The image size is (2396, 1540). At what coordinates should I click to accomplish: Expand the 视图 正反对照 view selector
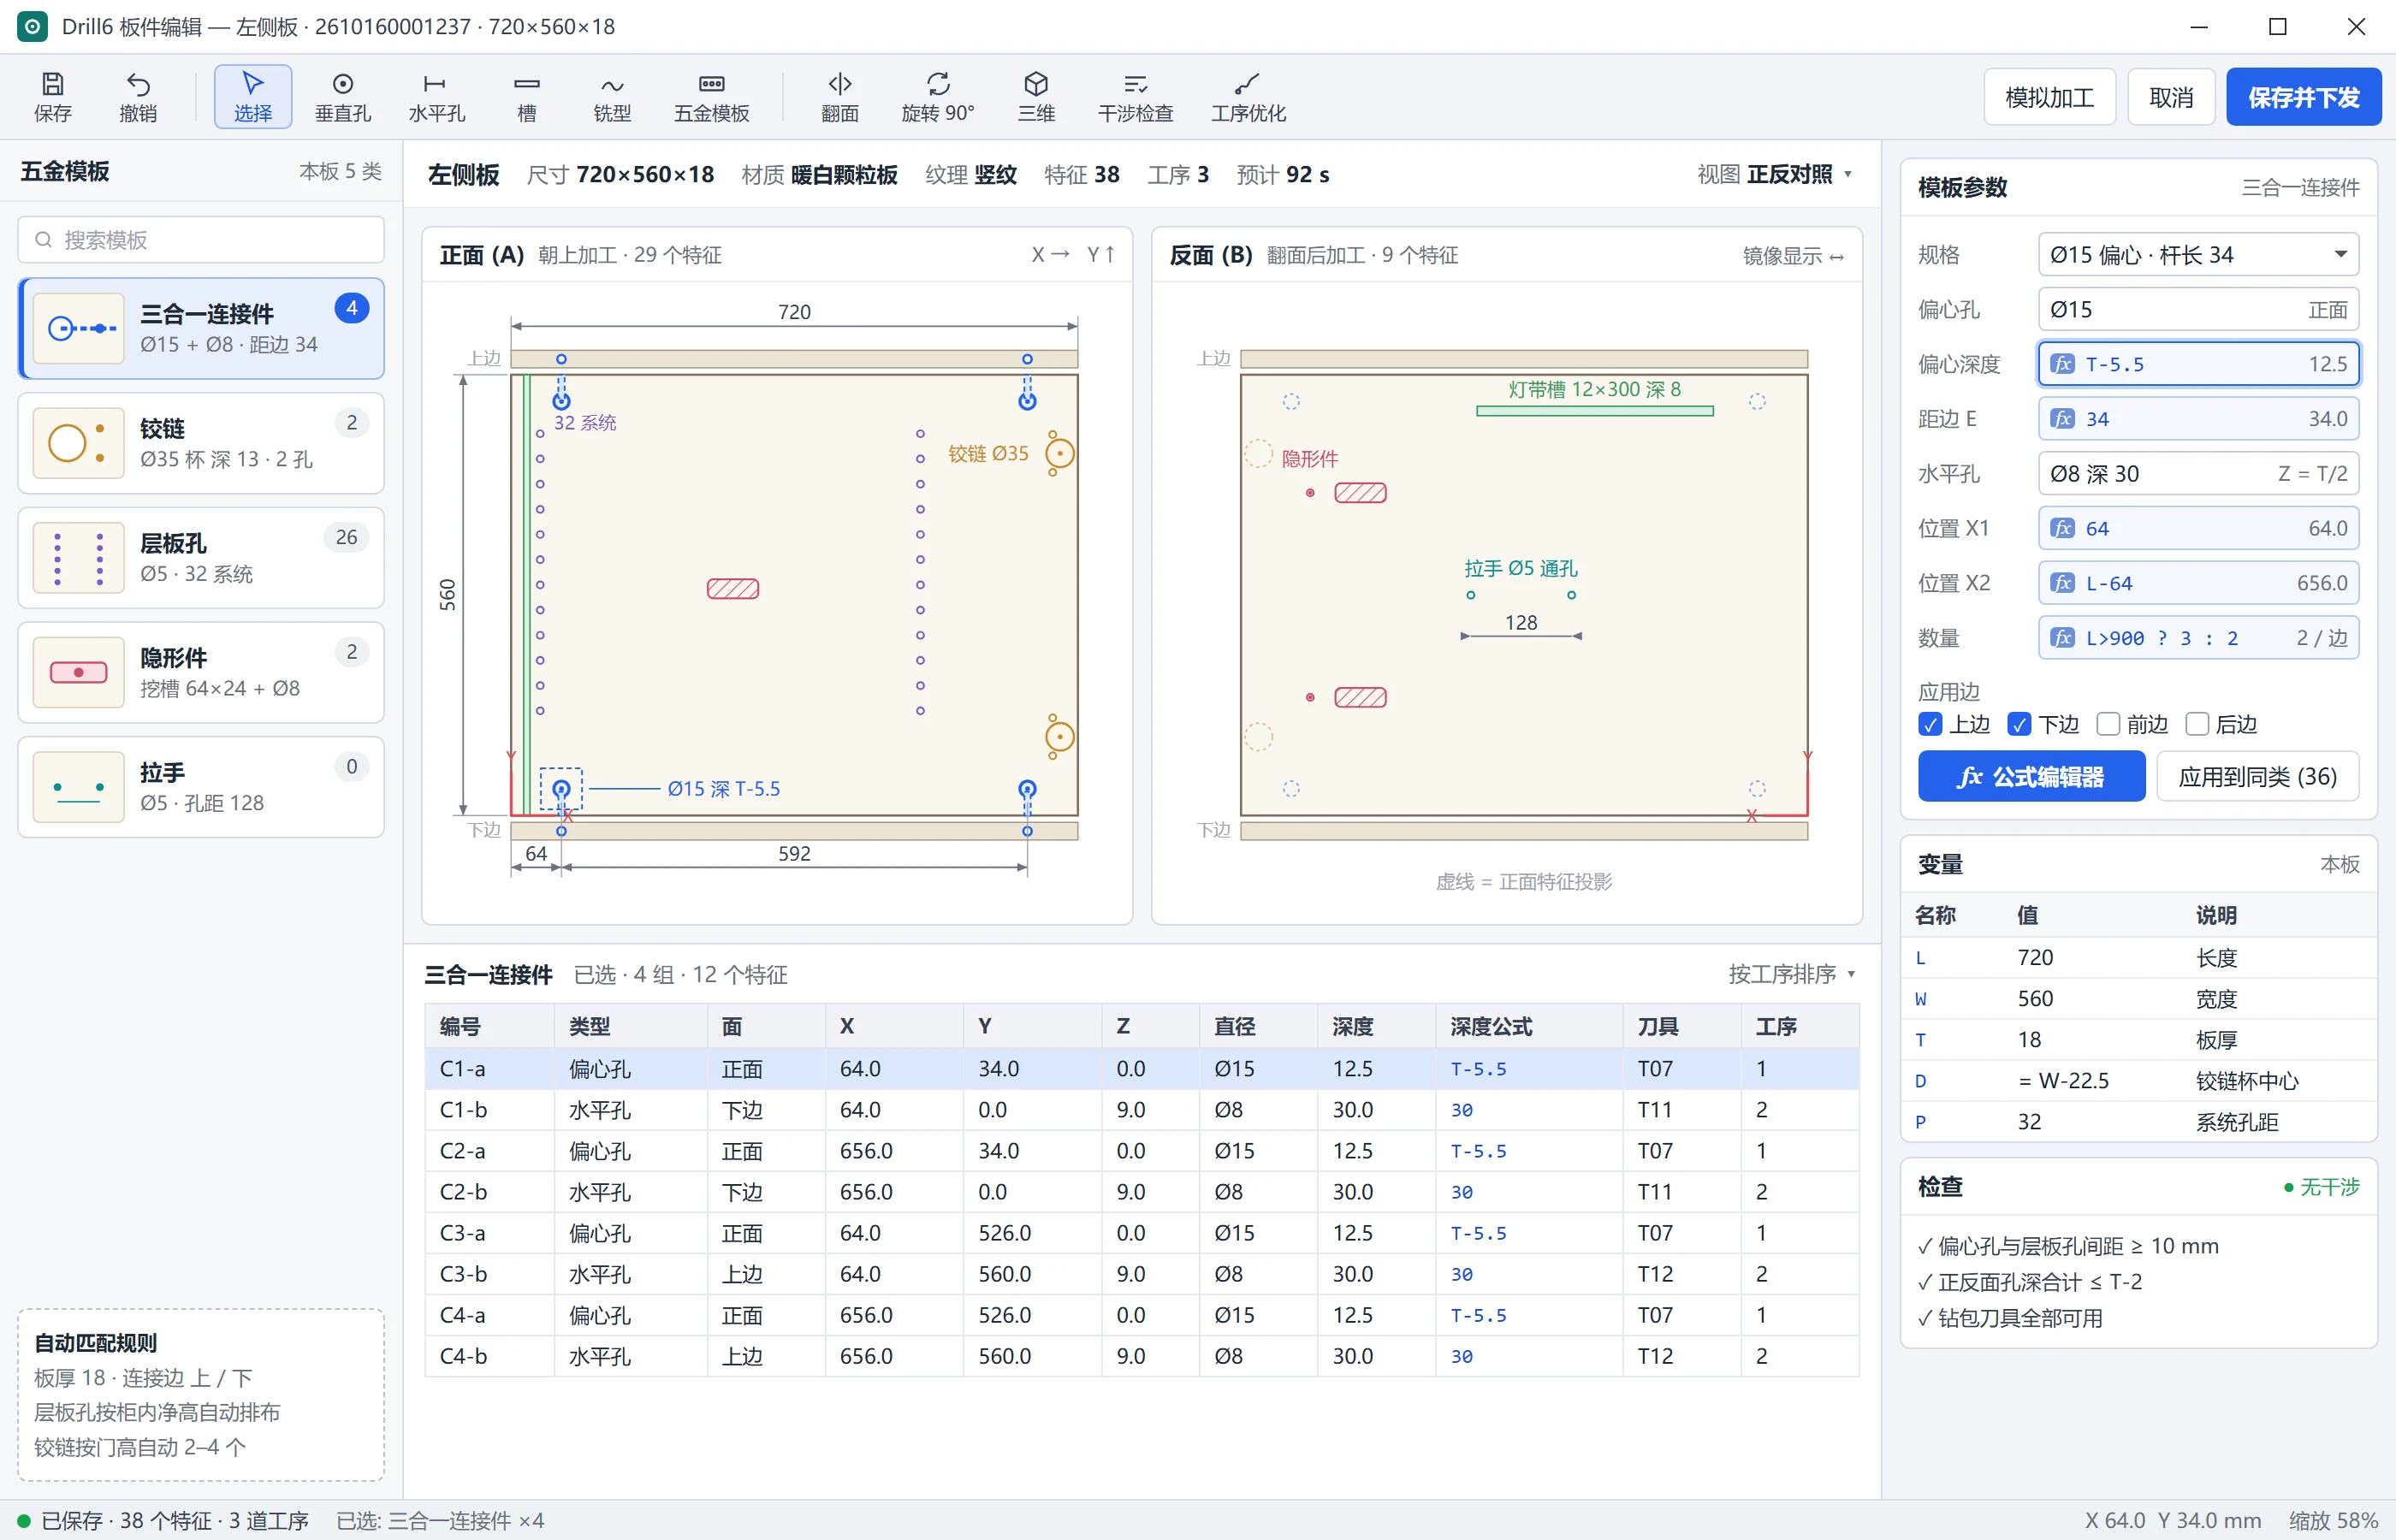pyautogui.click(x=1775, y=174)
